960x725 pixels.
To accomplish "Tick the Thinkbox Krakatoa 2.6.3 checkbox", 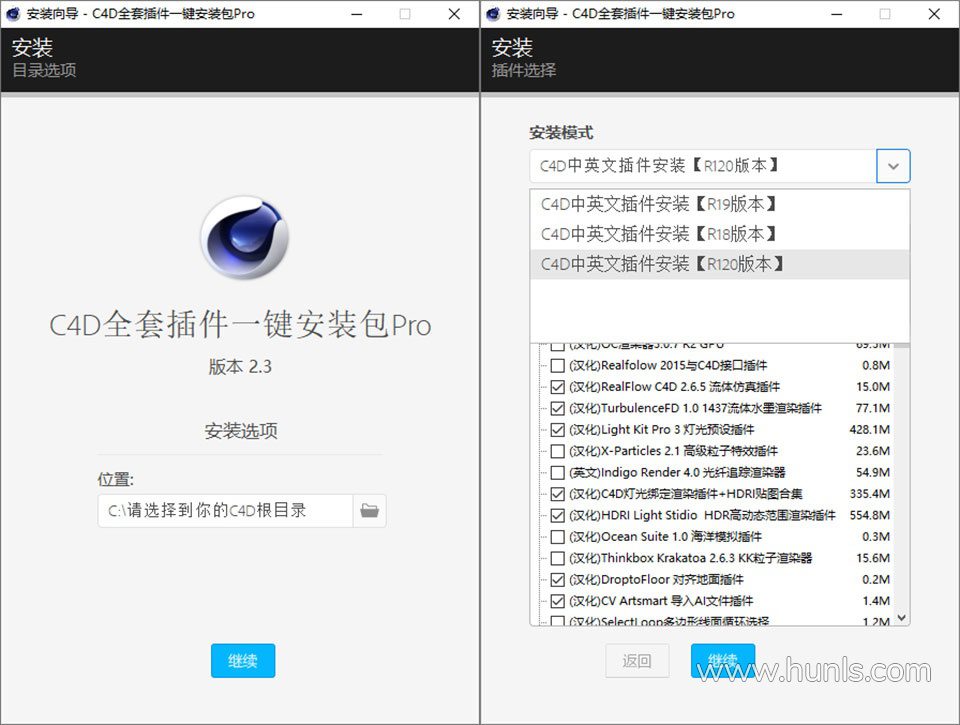I will [557, 558].
